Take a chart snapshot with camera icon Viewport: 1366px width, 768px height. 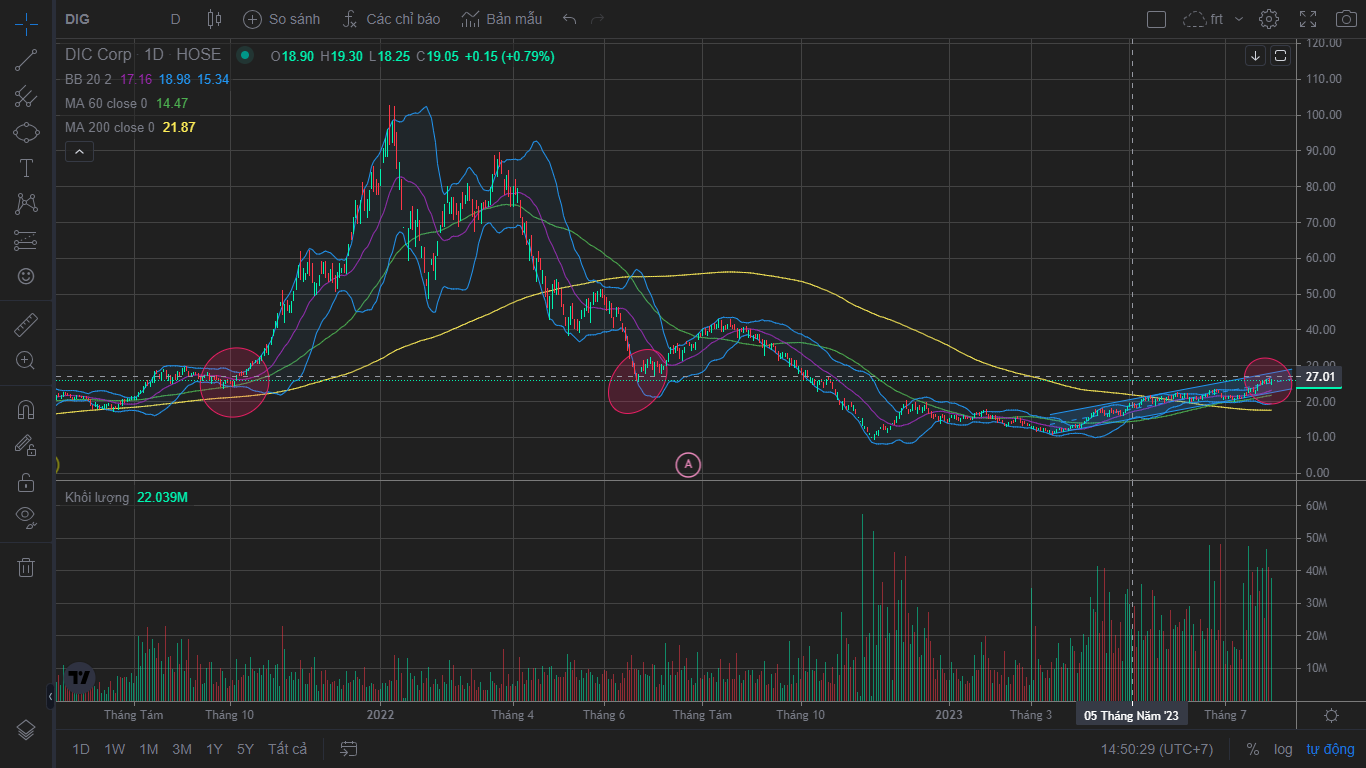coord(1346,19)
